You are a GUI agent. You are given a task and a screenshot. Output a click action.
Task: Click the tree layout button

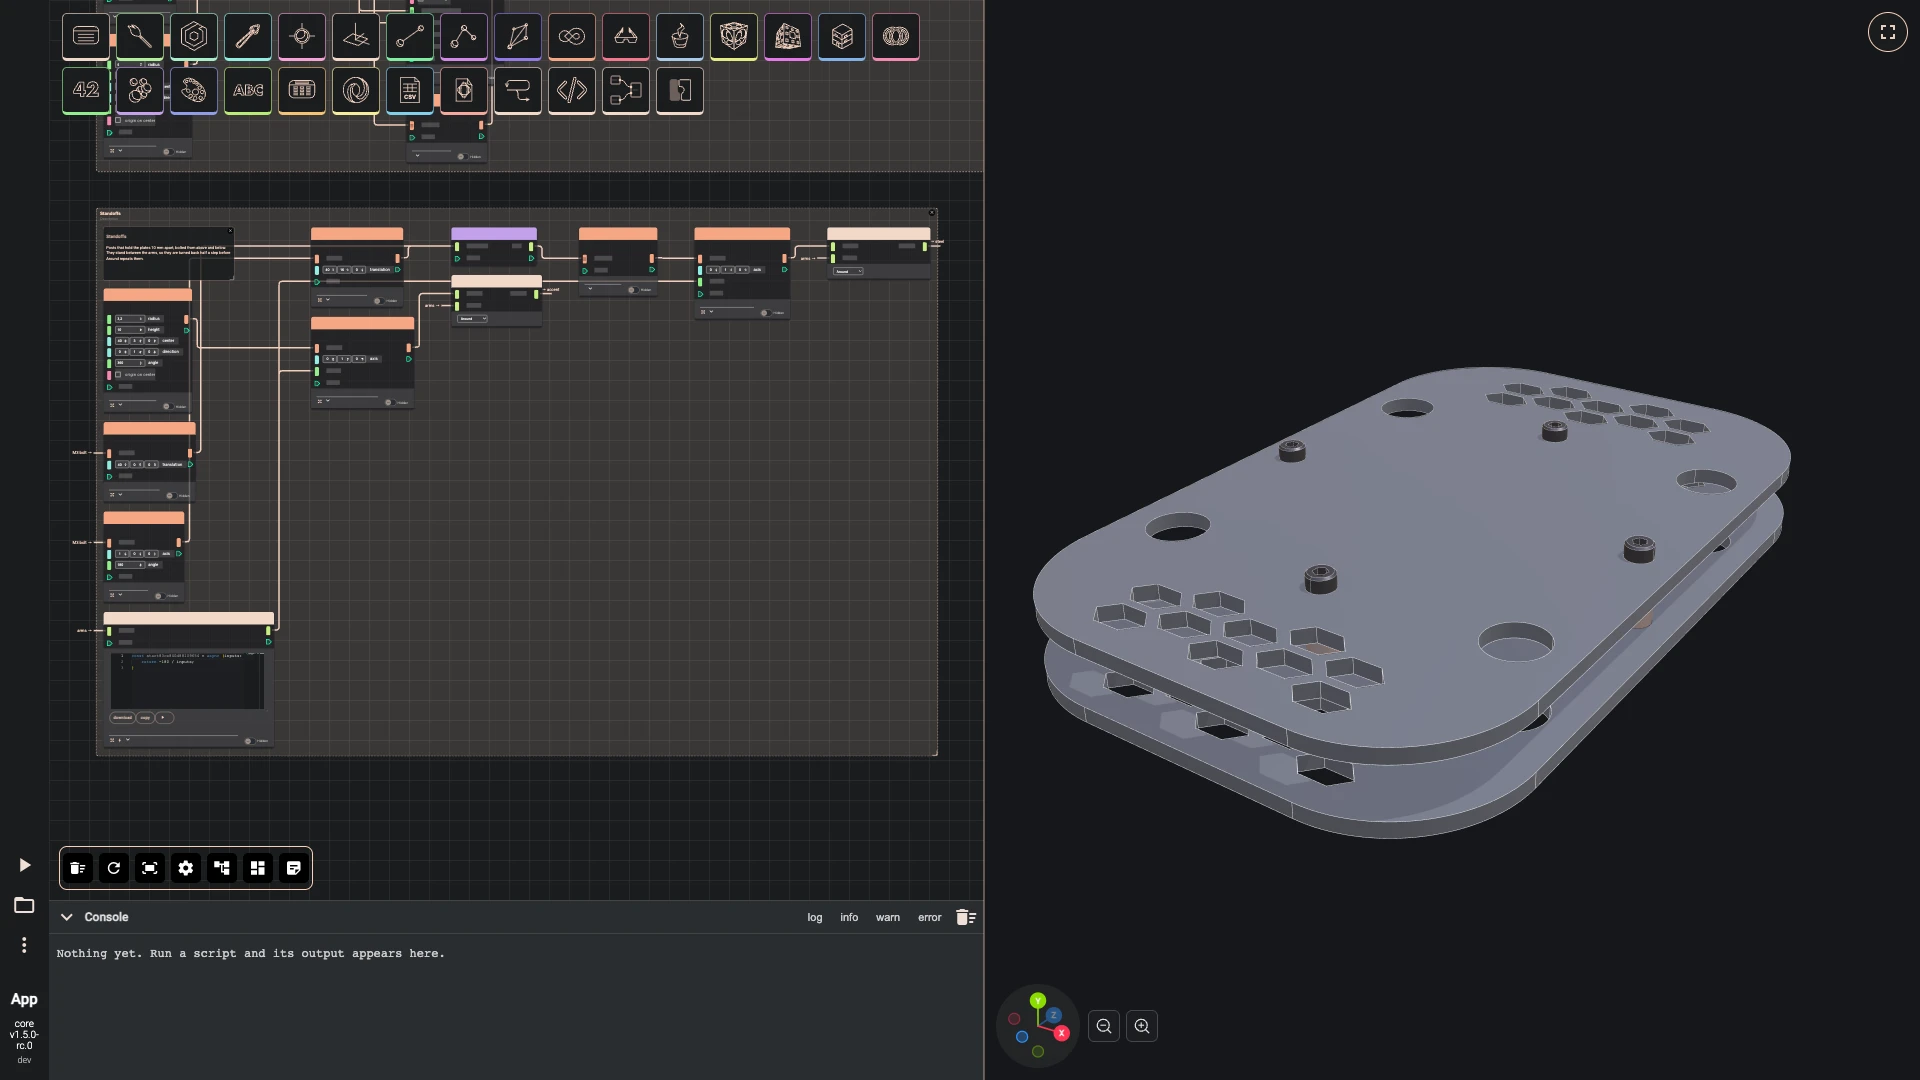tap(222, 868)
